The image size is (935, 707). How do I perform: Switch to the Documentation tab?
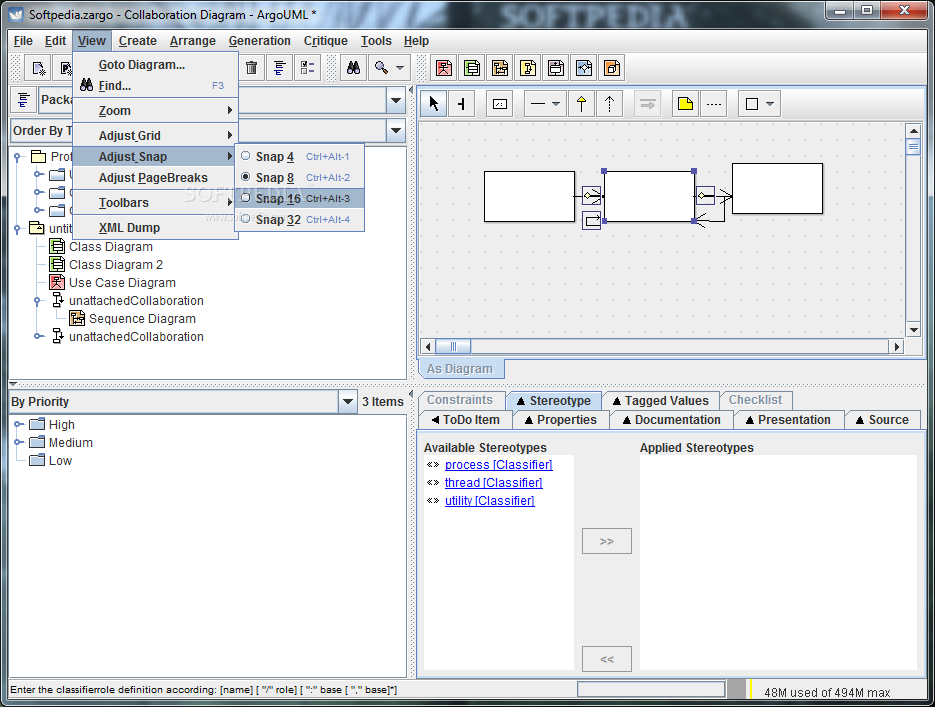coord(671,420)
